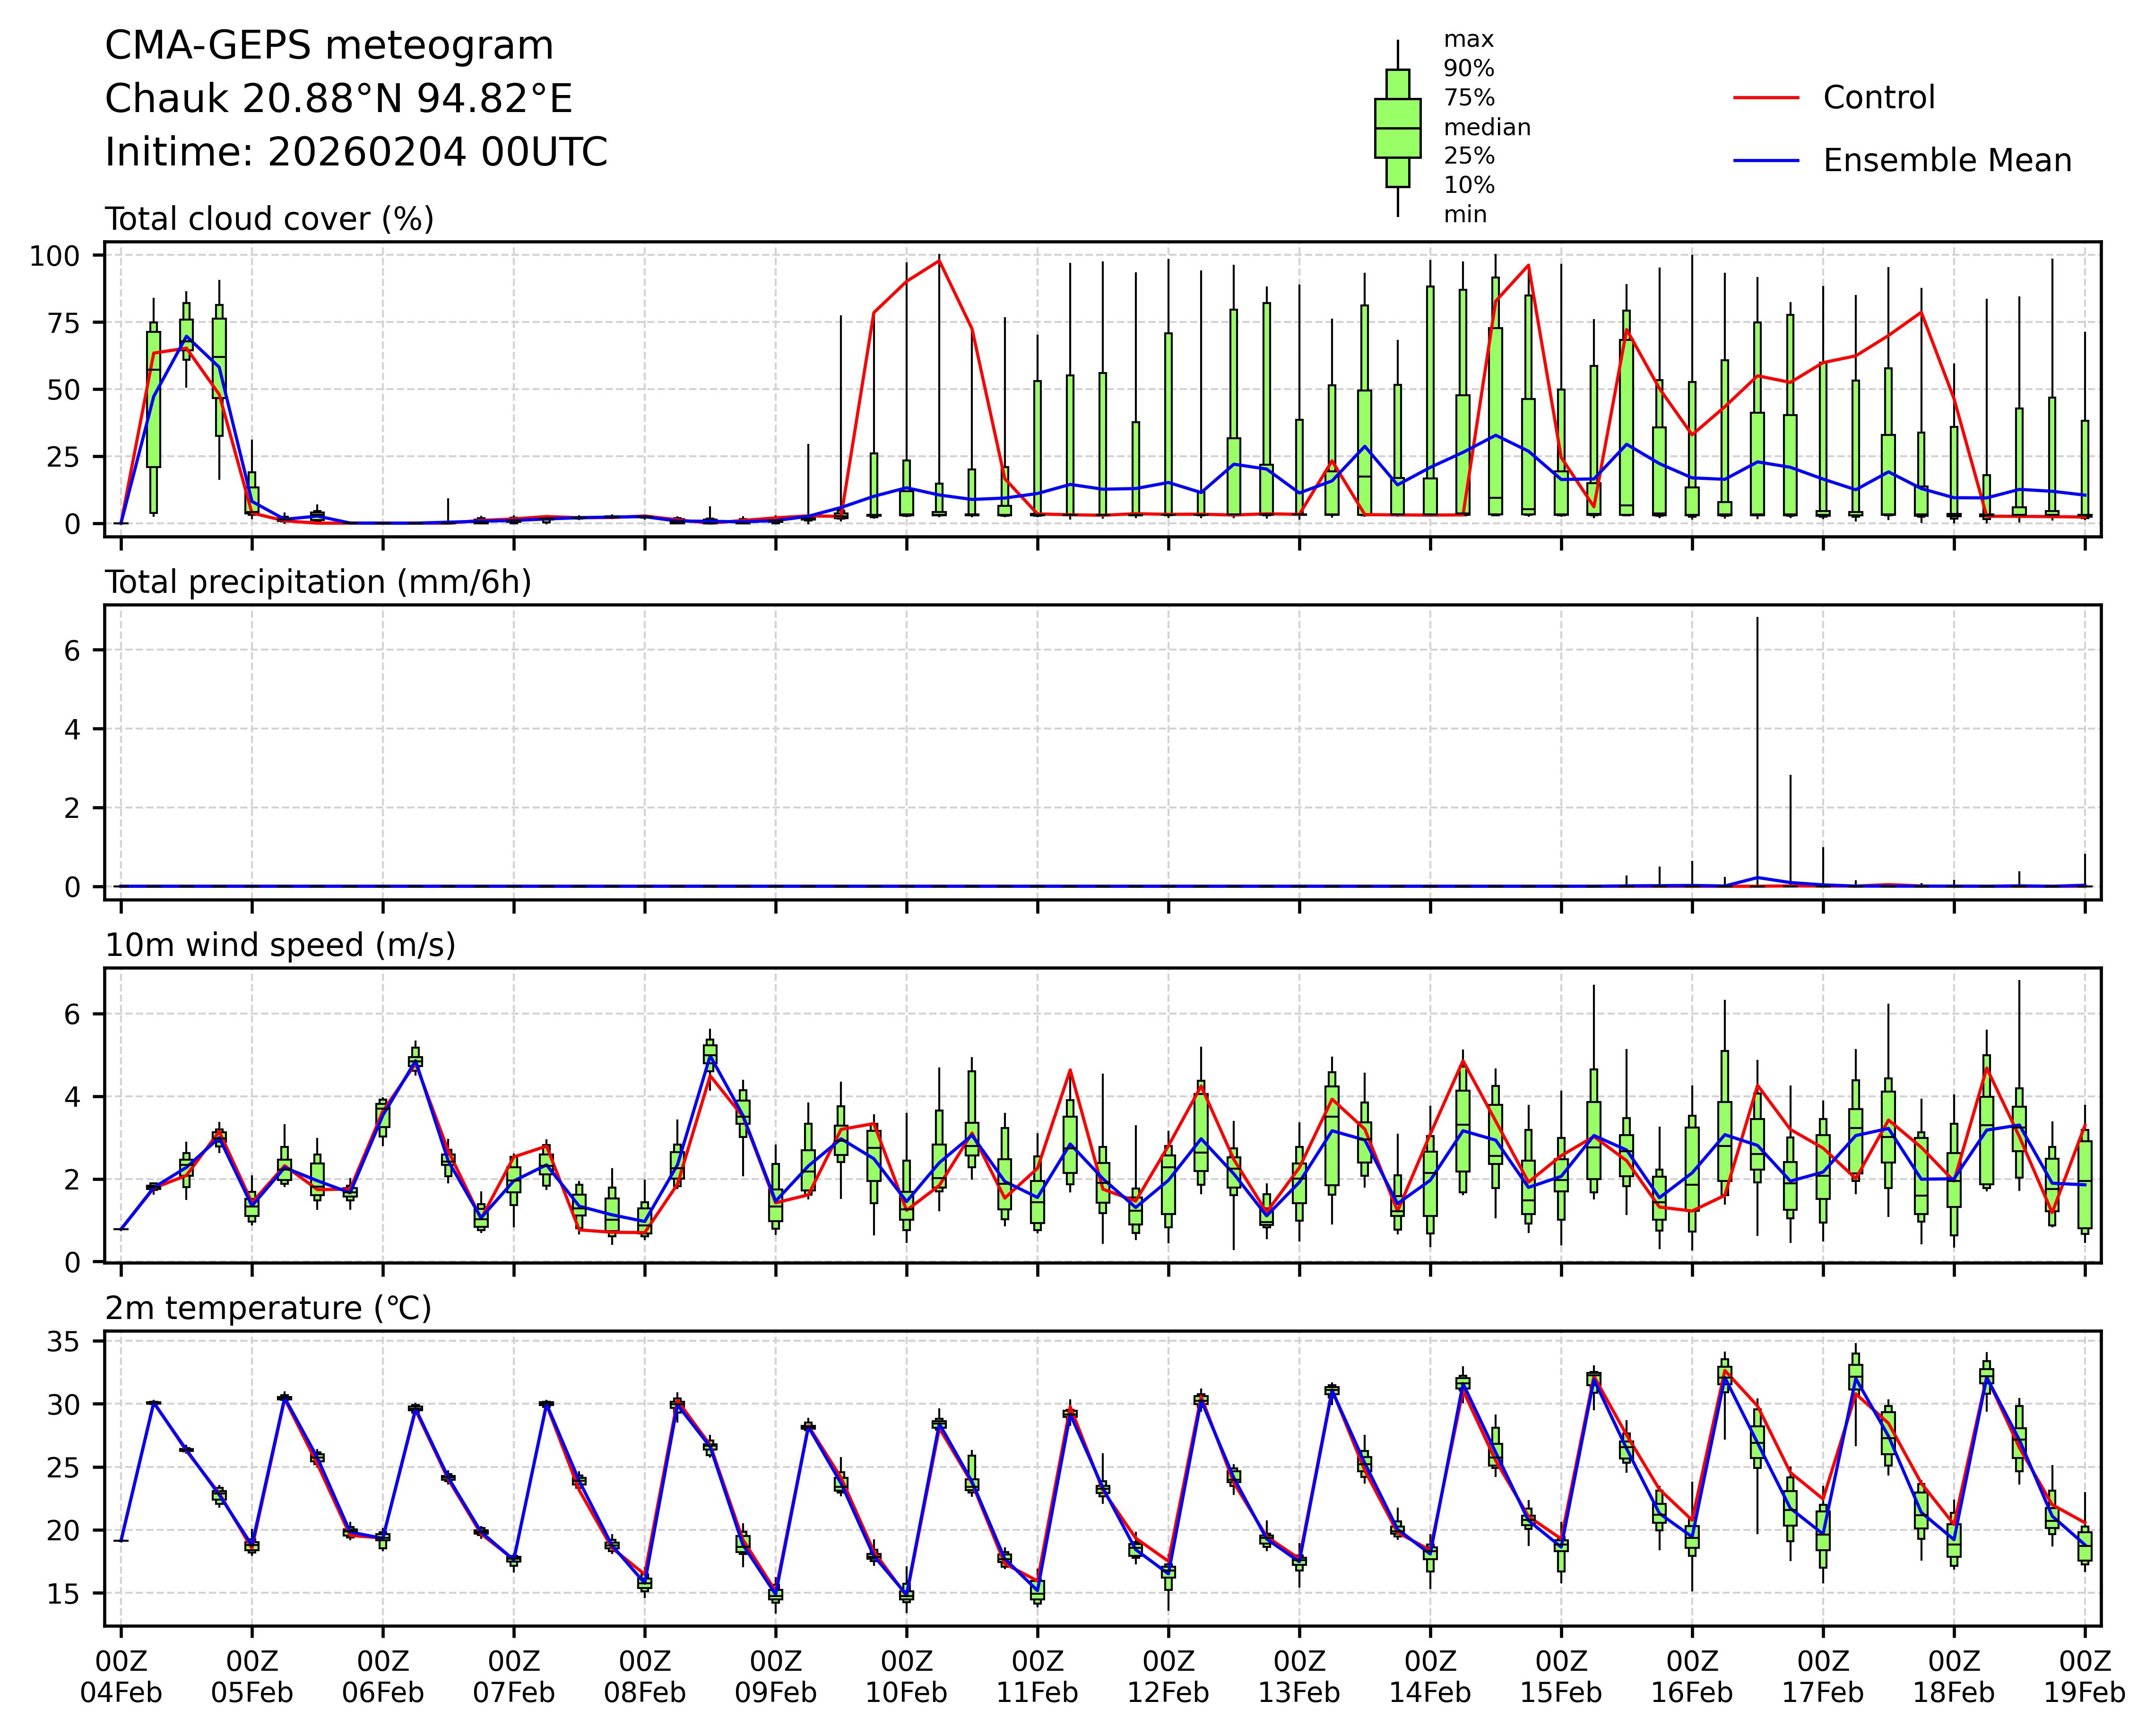This screenshot has width=2155, height=1736.
Task: Click the '00Z 19Feb' x-axis label
Action: click(x=2084, y=1677)
